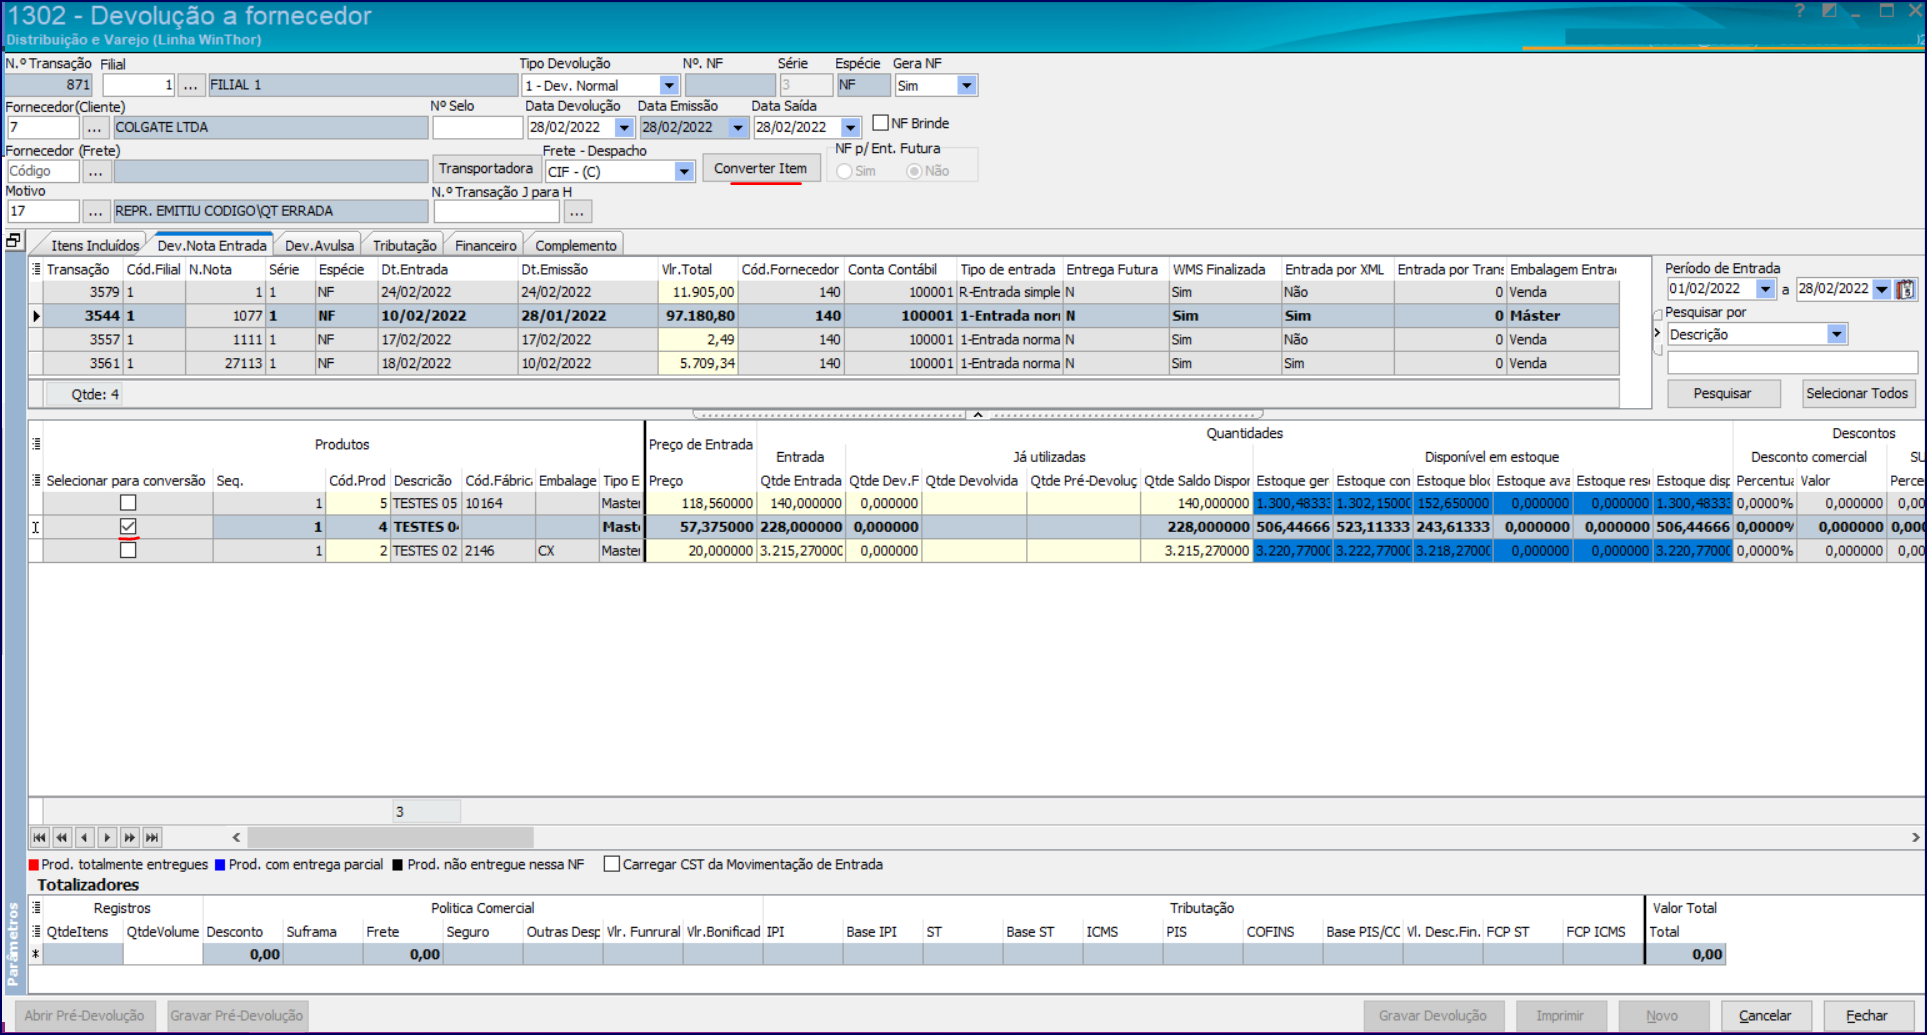Click Transportadora button

click(485, 168)
